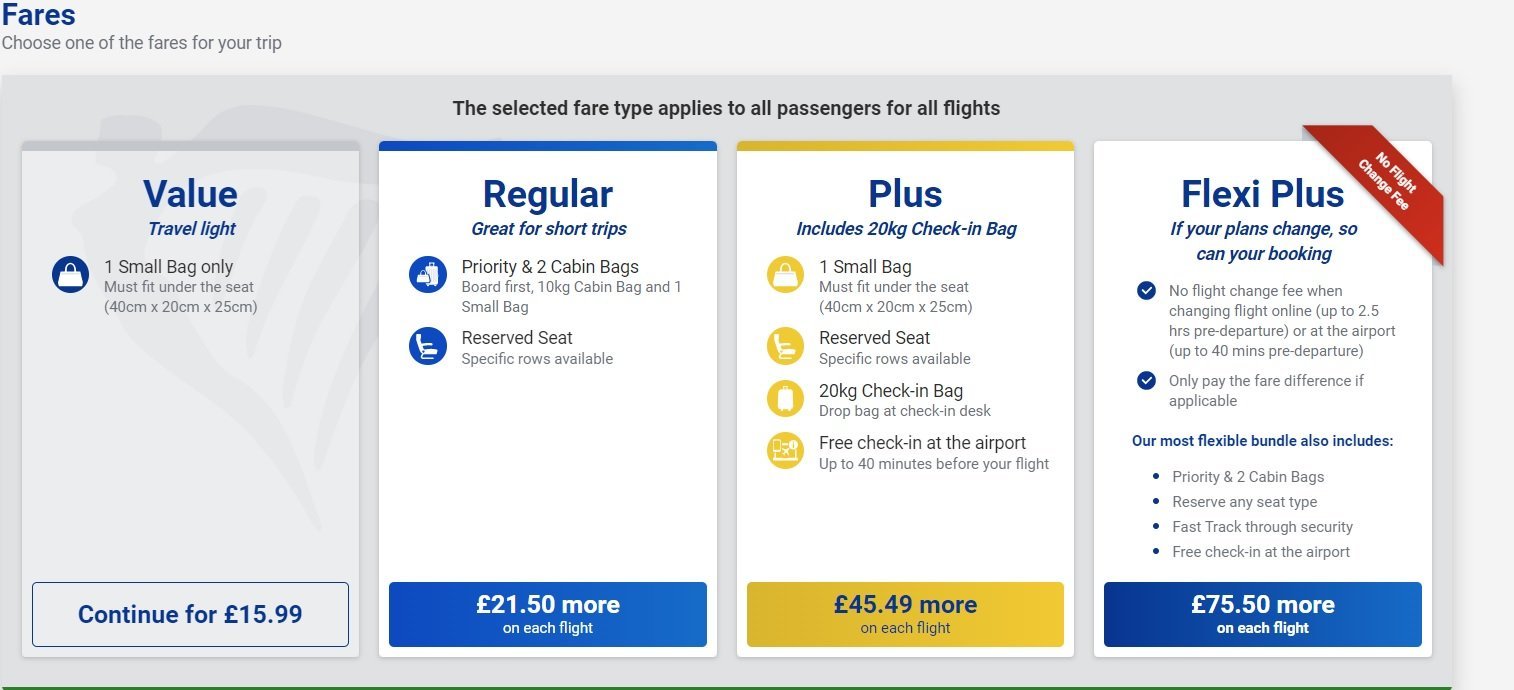Screen dimensions: 1514x690
Task: Click the Regular fare reserved seat icon
Action: 428,346
